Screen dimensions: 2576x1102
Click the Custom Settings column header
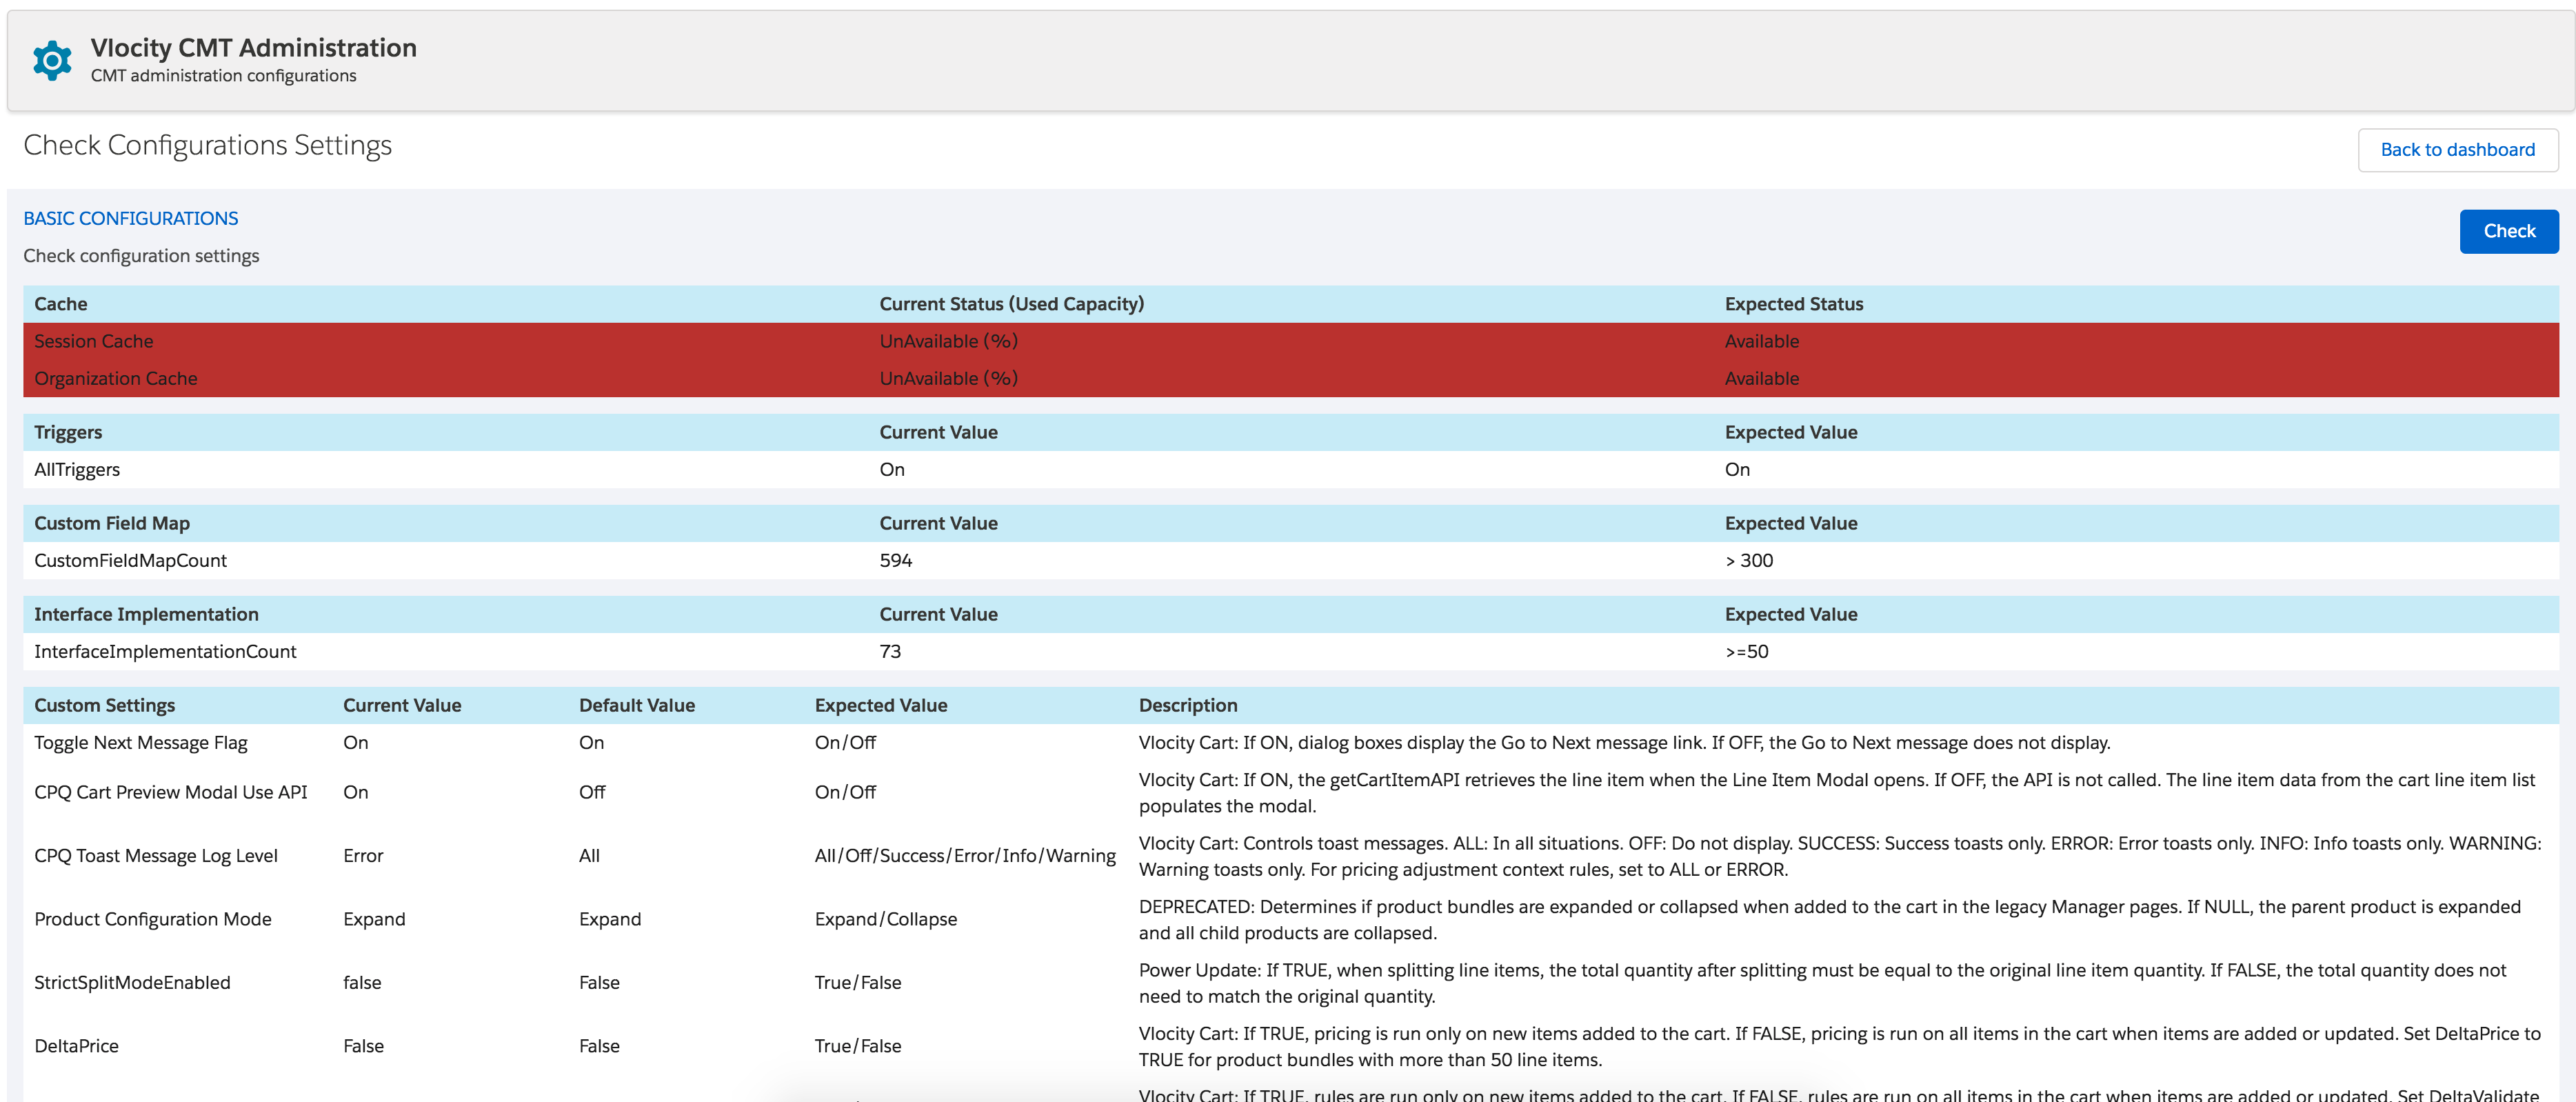click(x=104, y=705)
